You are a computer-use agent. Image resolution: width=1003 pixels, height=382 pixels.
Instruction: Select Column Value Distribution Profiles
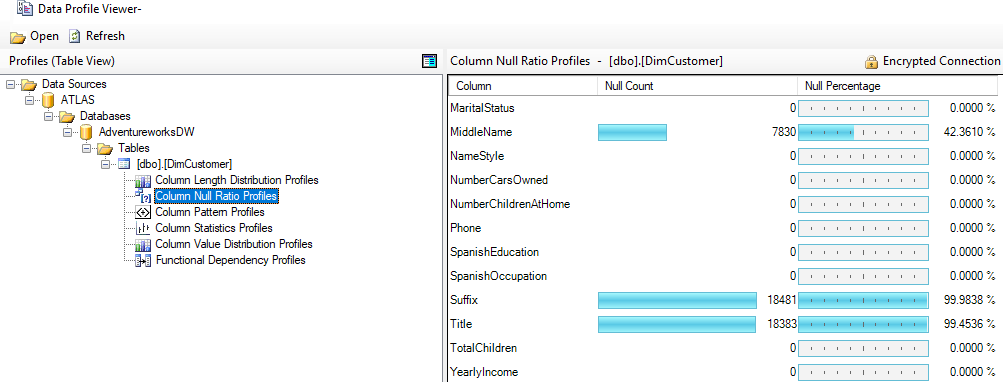coord(233,244)
